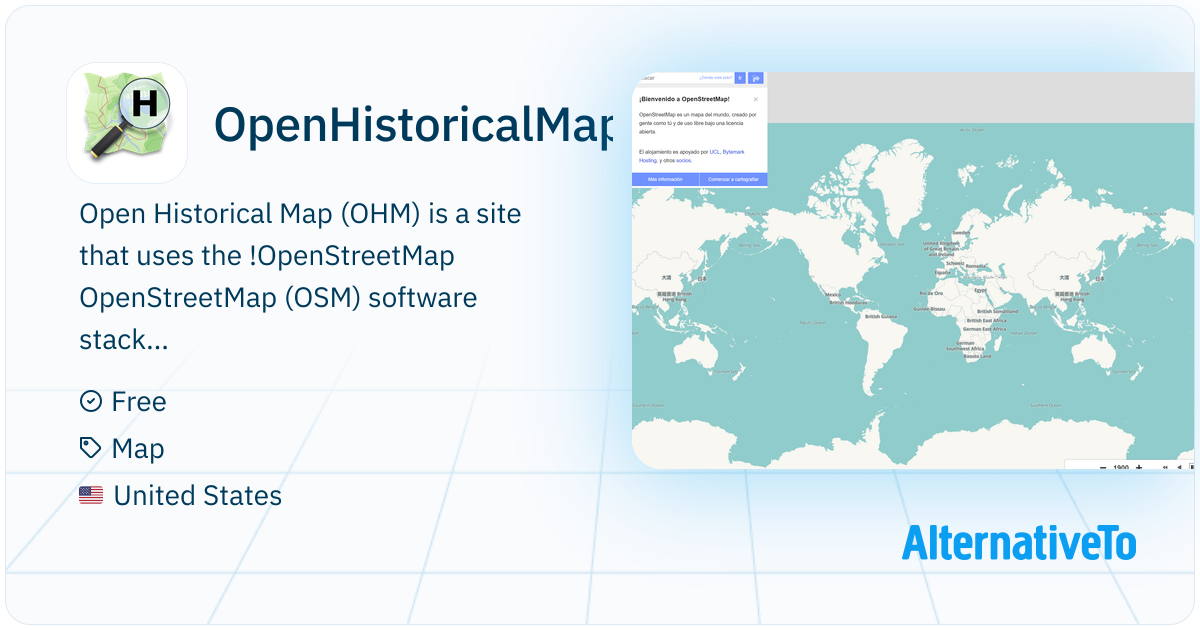1200x630 pixels.
Task: Increase the year with plus button
Action: (x=1139, y=467)
